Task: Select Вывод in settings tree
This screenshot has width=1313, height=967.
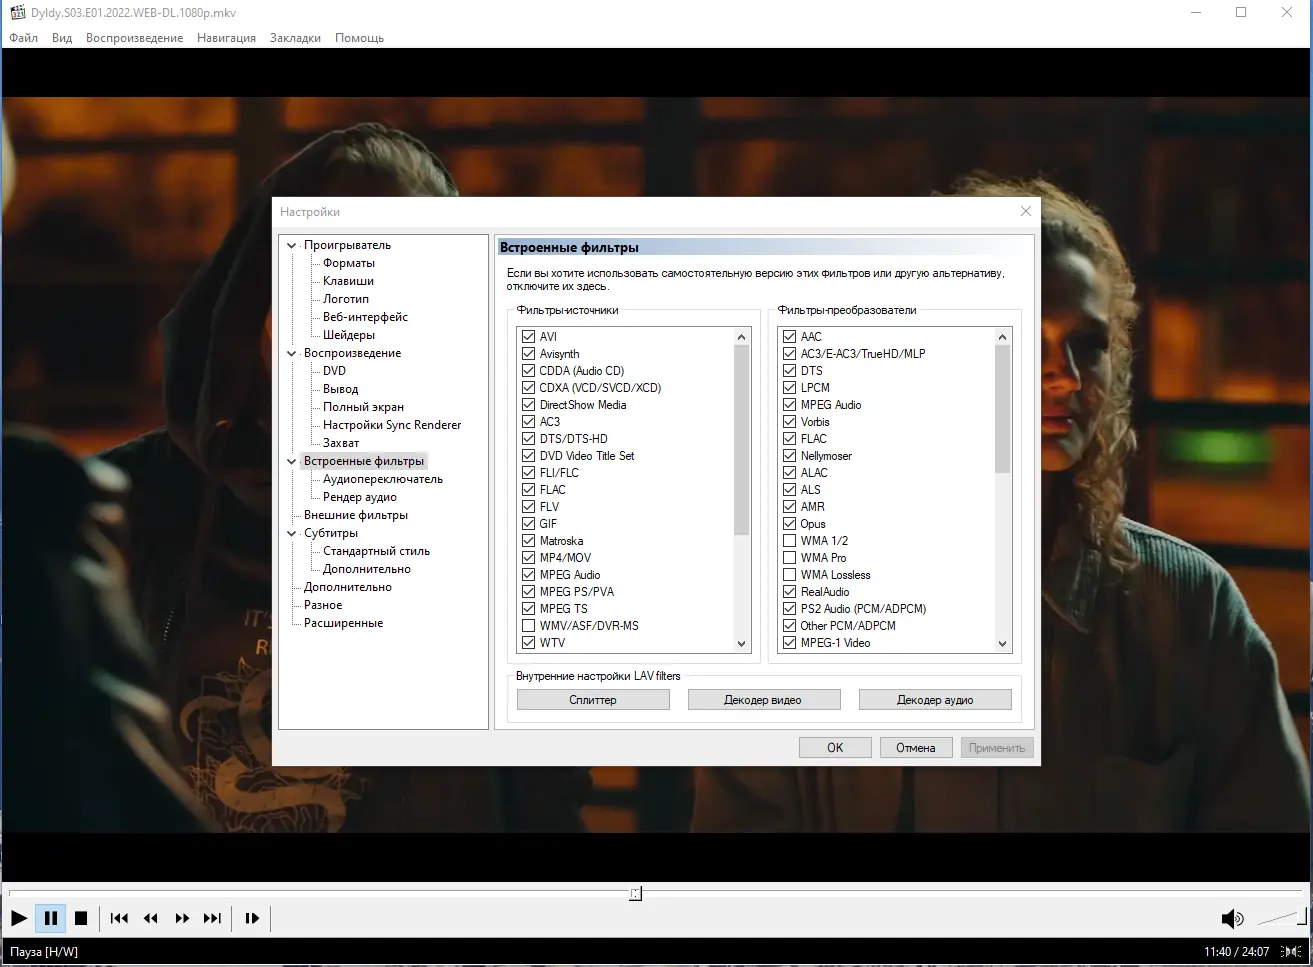Action: coord(340,389)
